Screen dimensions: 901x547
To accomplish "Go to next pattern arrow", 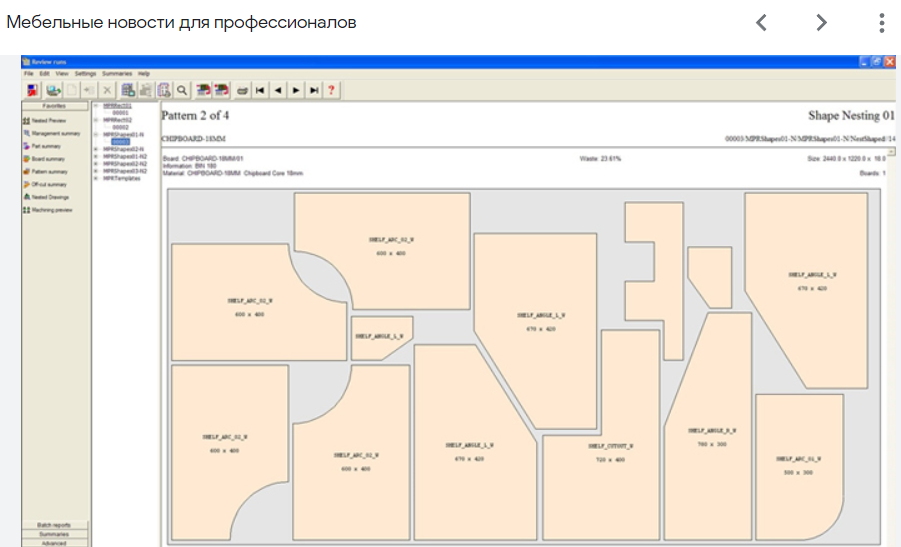I will point(296,90).
